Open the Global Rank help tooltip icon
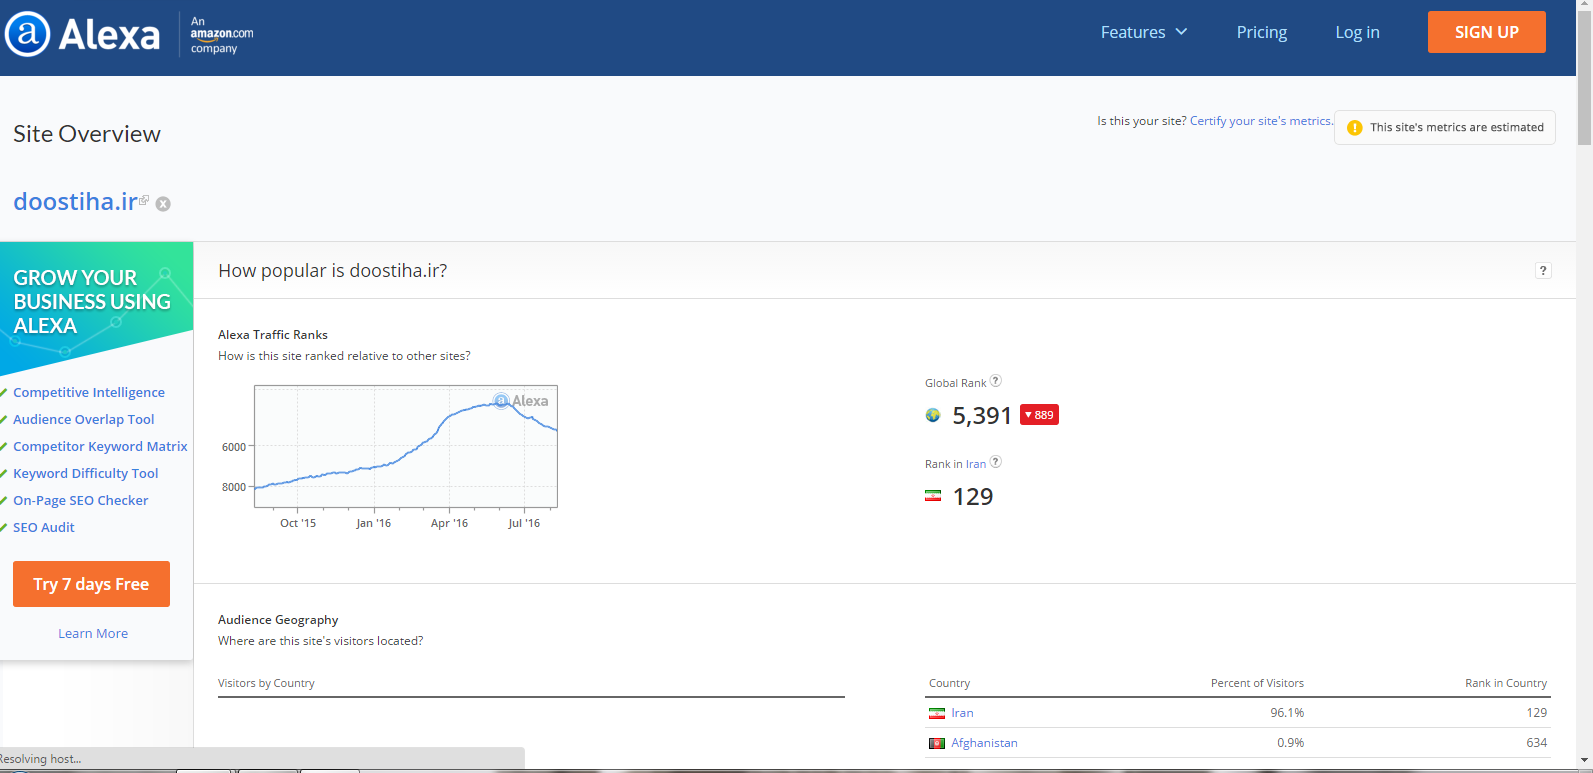Viewport: 1593px width, 773px height. coord(996,381)
